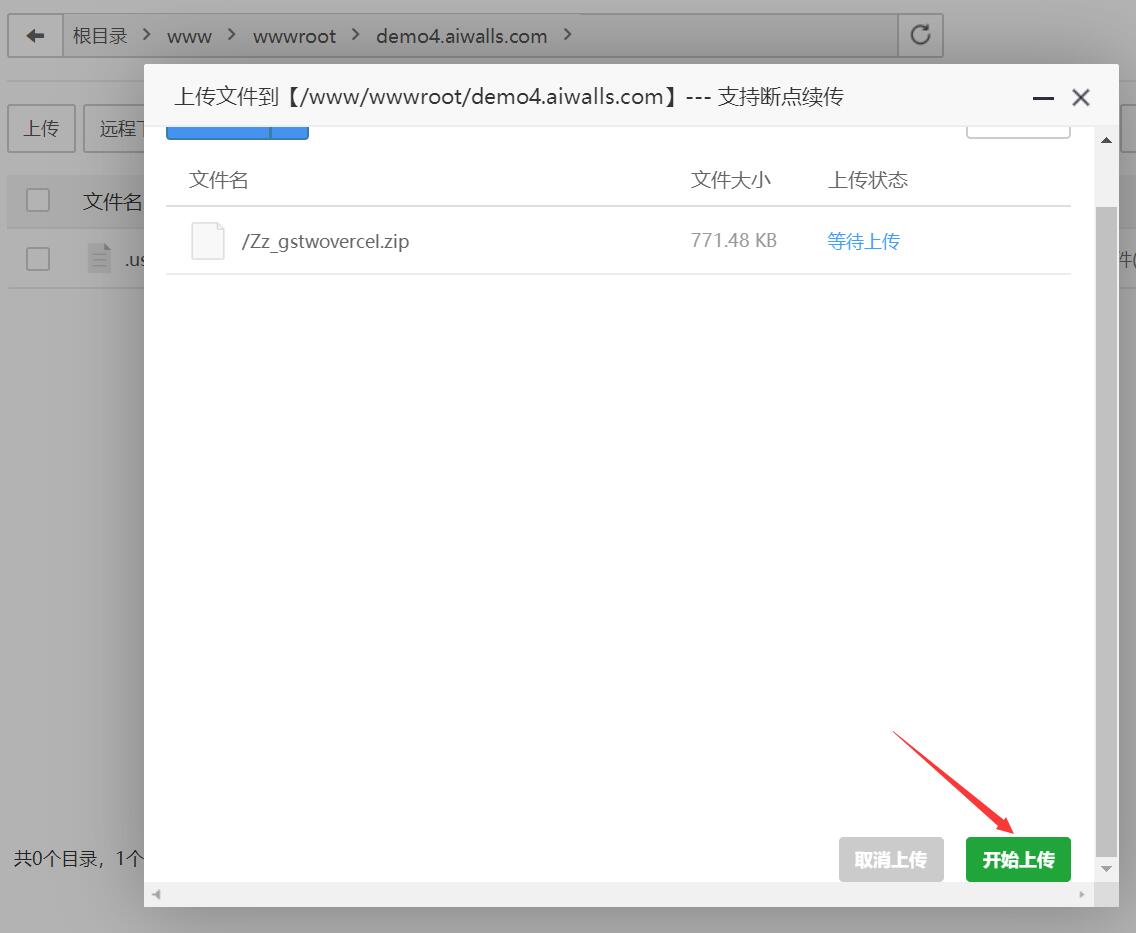The image size is (1136, 933).
Task: Go to www folder in breadcrumb
Action: coord(189,36)
